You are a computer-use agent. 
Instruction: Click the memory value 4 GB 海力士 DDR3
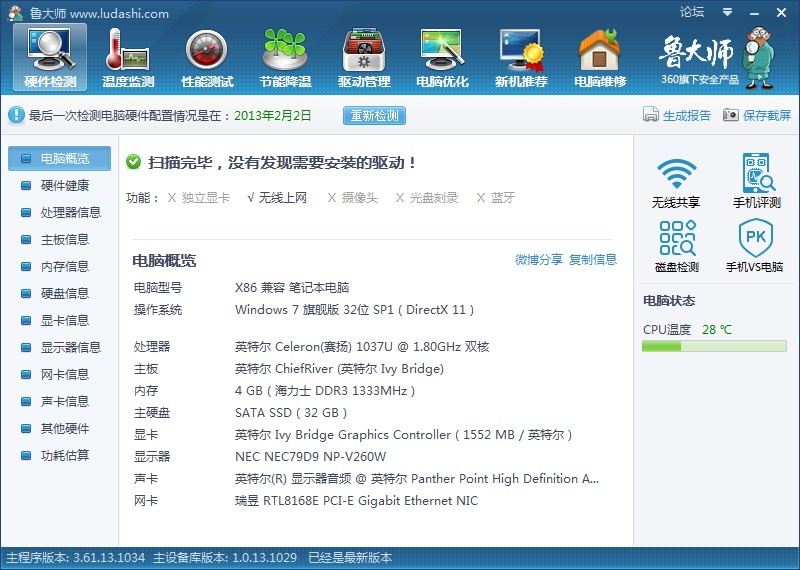click(x=325, y=391)
